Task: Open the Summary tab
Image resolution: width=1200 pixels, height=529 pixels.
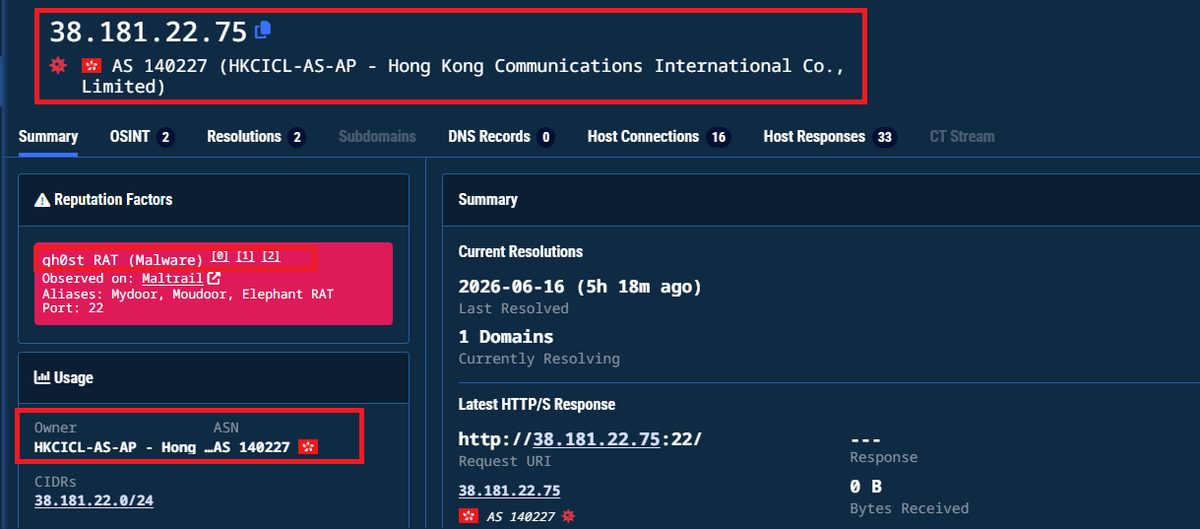Action: point(48,136)
